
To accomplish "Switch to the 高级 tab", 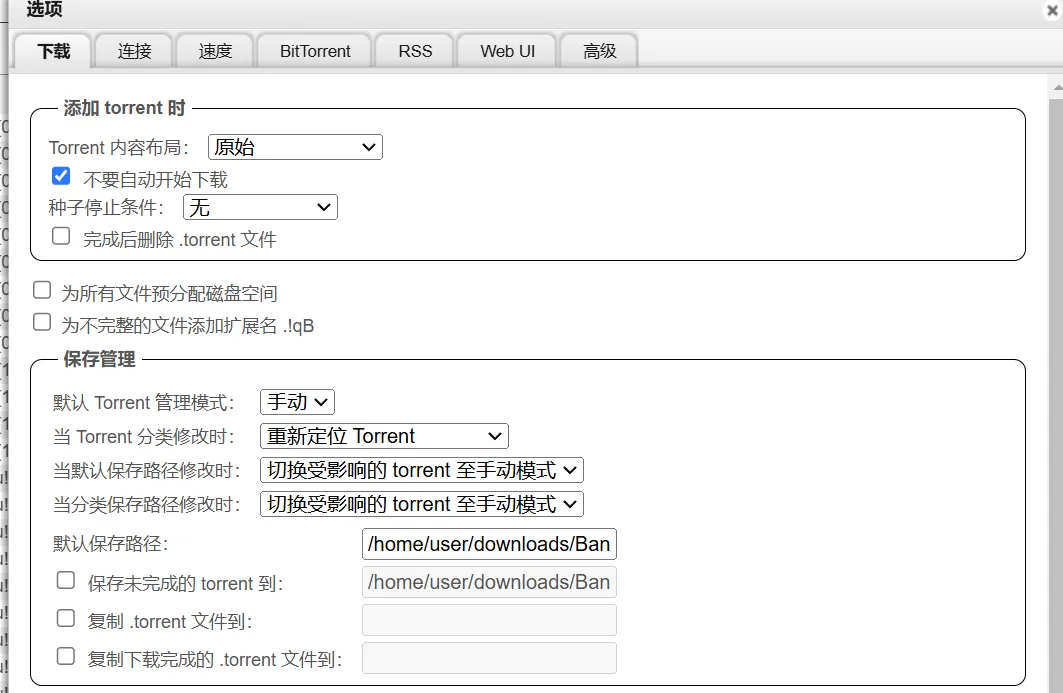I will [x=599, y=52].
